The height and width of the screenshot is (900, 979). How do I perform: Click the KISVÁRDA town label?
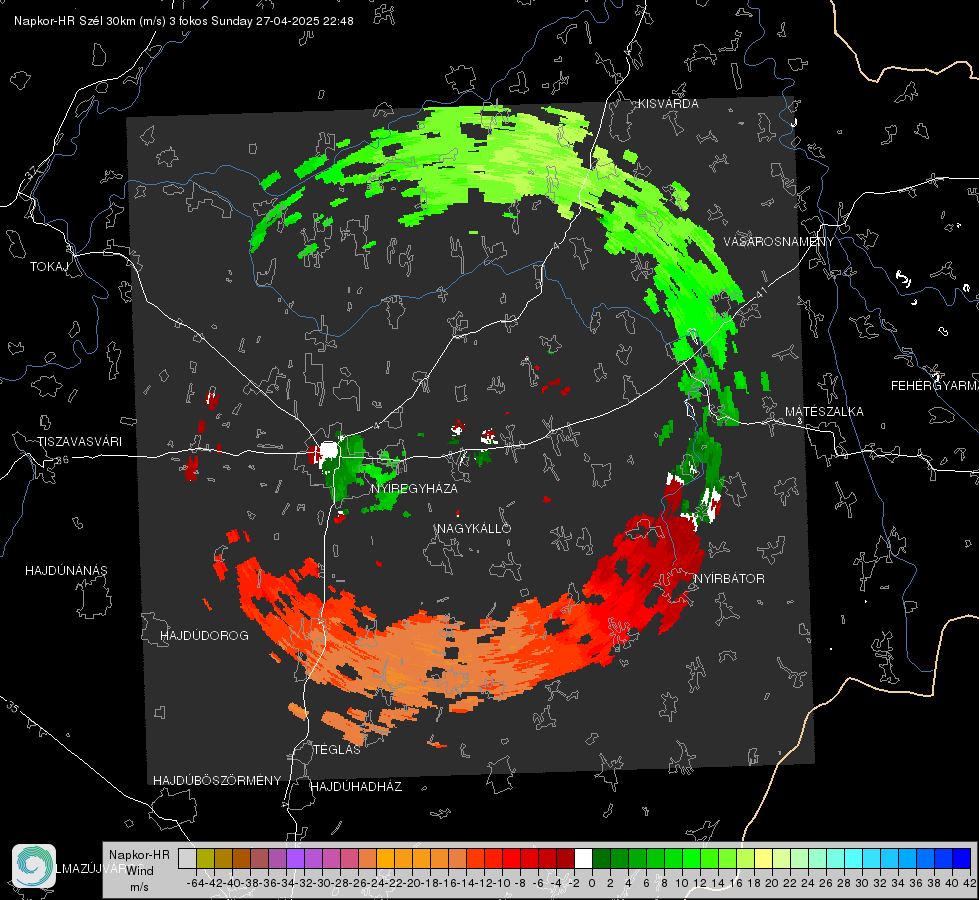[668, 104]
